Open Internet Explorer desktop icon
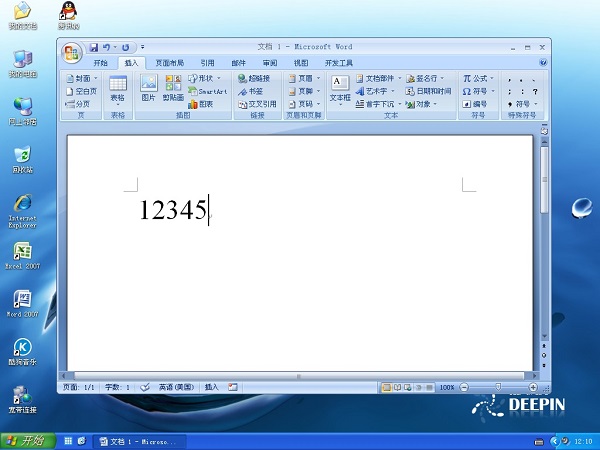Viewport: 600px width, 450px height. 22,211
